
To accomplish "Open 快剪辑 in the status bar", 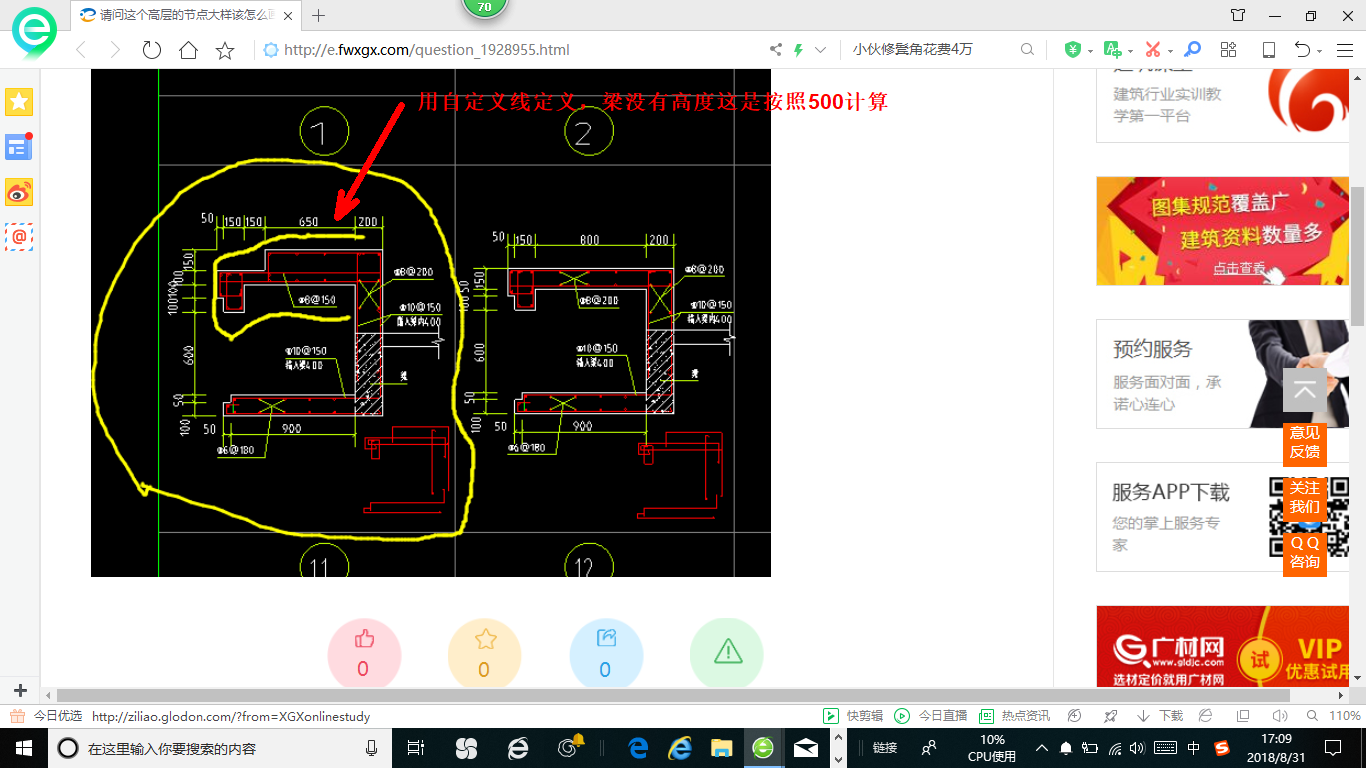I will pyautogui.click(x=853, y=716).
